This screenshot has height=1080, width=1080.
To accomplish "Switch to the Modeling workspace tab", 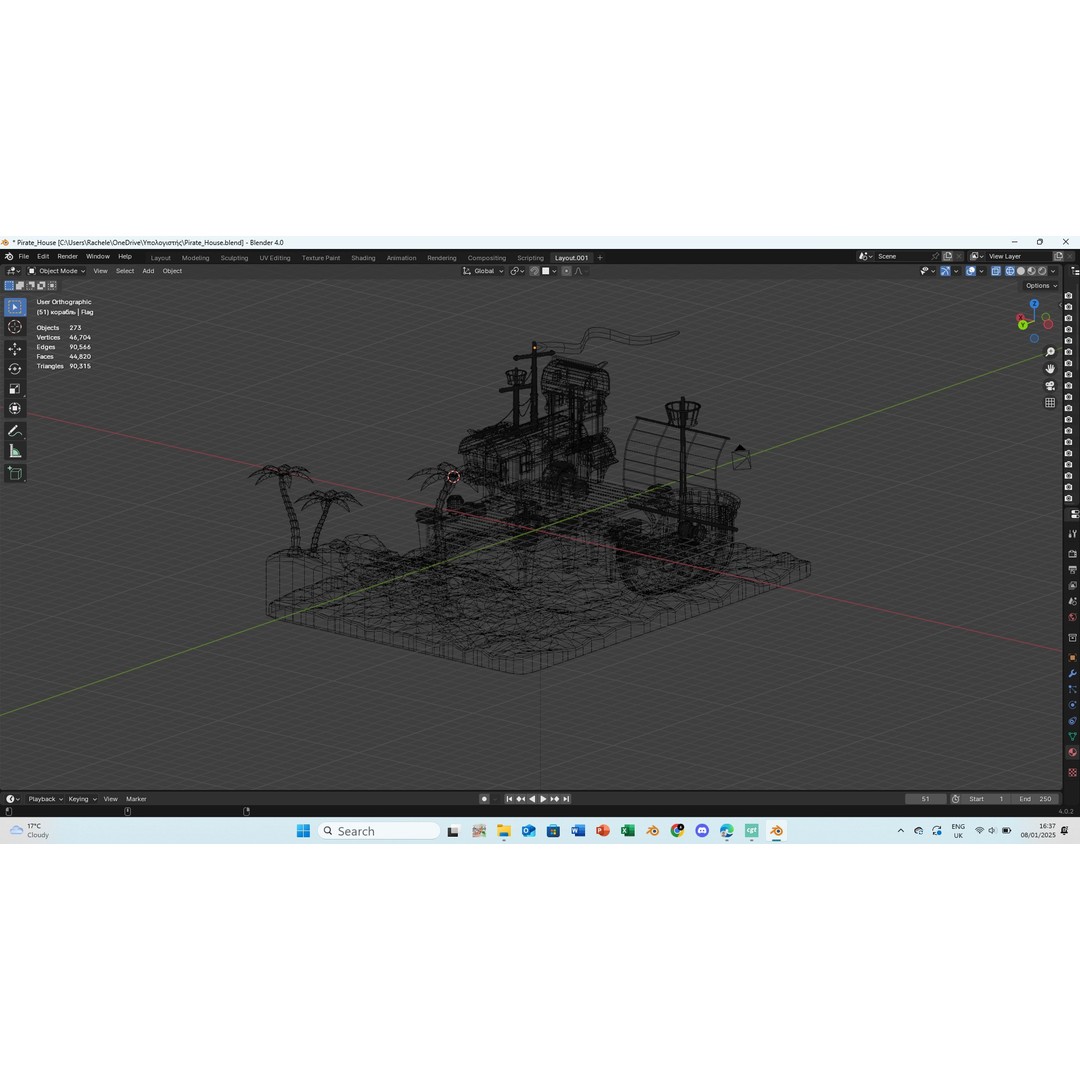I will pos(195,258).
